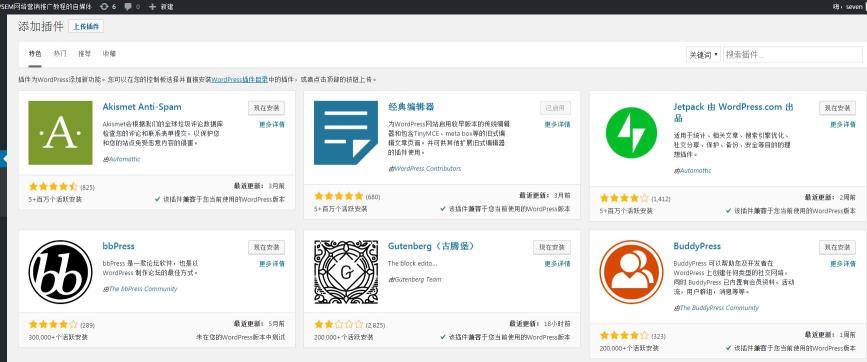Open 更多详情 for Gutenberg
The height and width of the screenshot is (362, 867).
[557, 264]
